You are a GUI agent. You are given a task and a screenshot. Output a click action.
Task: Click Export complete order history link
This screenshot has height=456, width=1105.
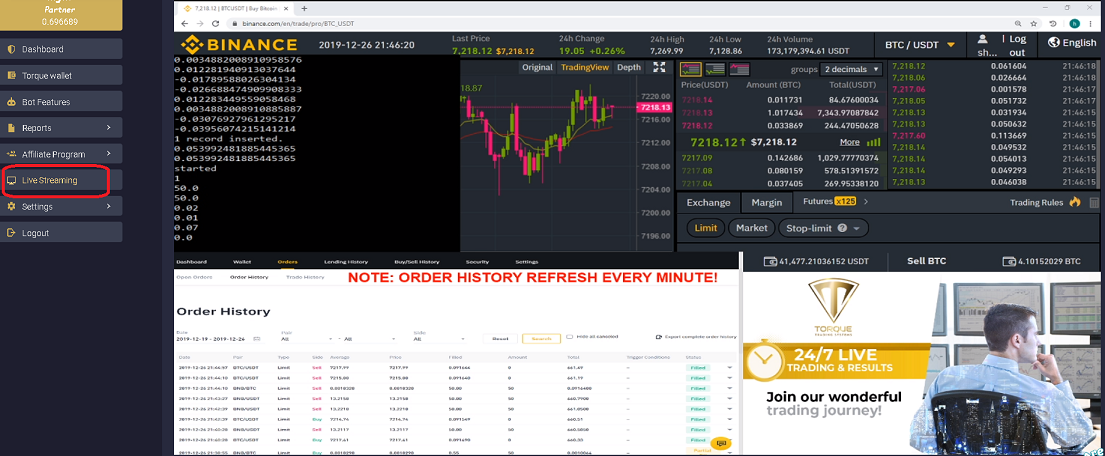[696, 337]
